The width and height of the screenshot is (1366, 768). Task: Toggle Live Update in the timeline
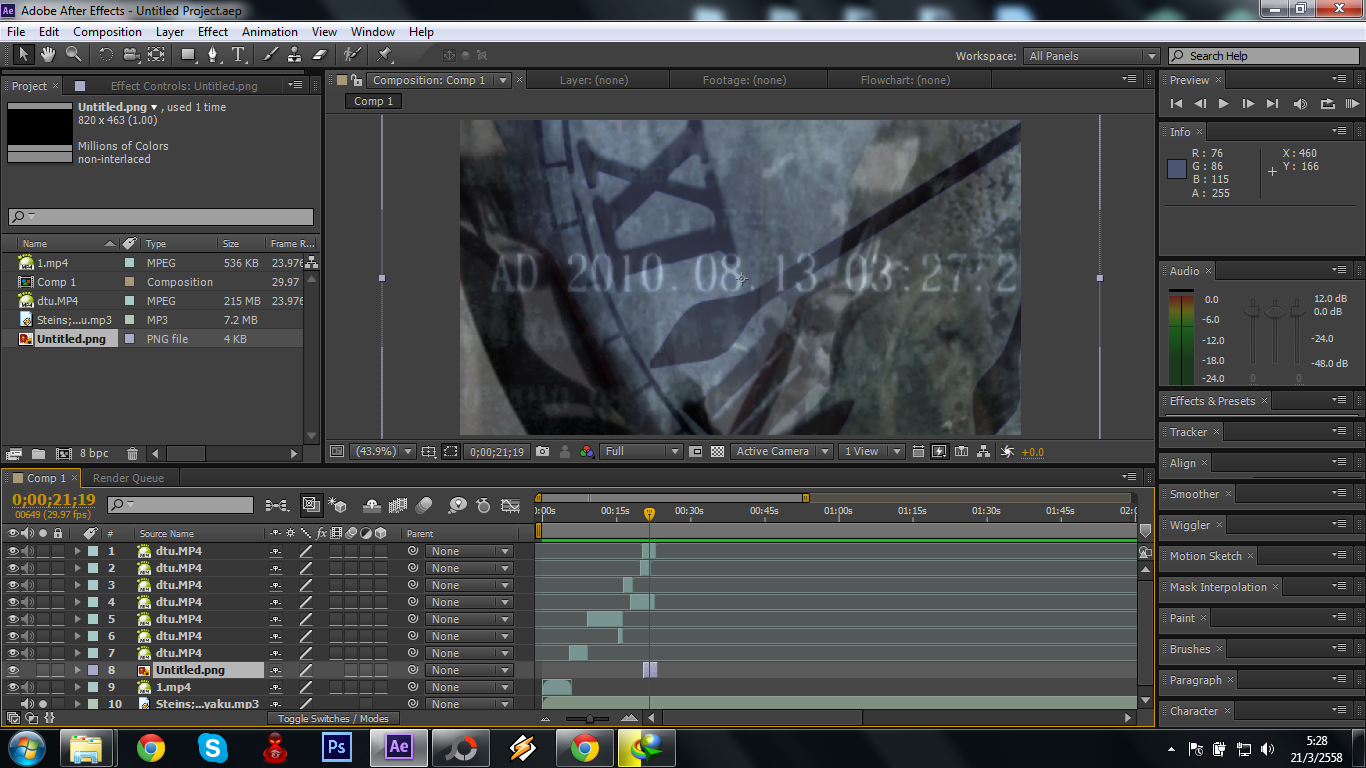[x=311, y=506]
